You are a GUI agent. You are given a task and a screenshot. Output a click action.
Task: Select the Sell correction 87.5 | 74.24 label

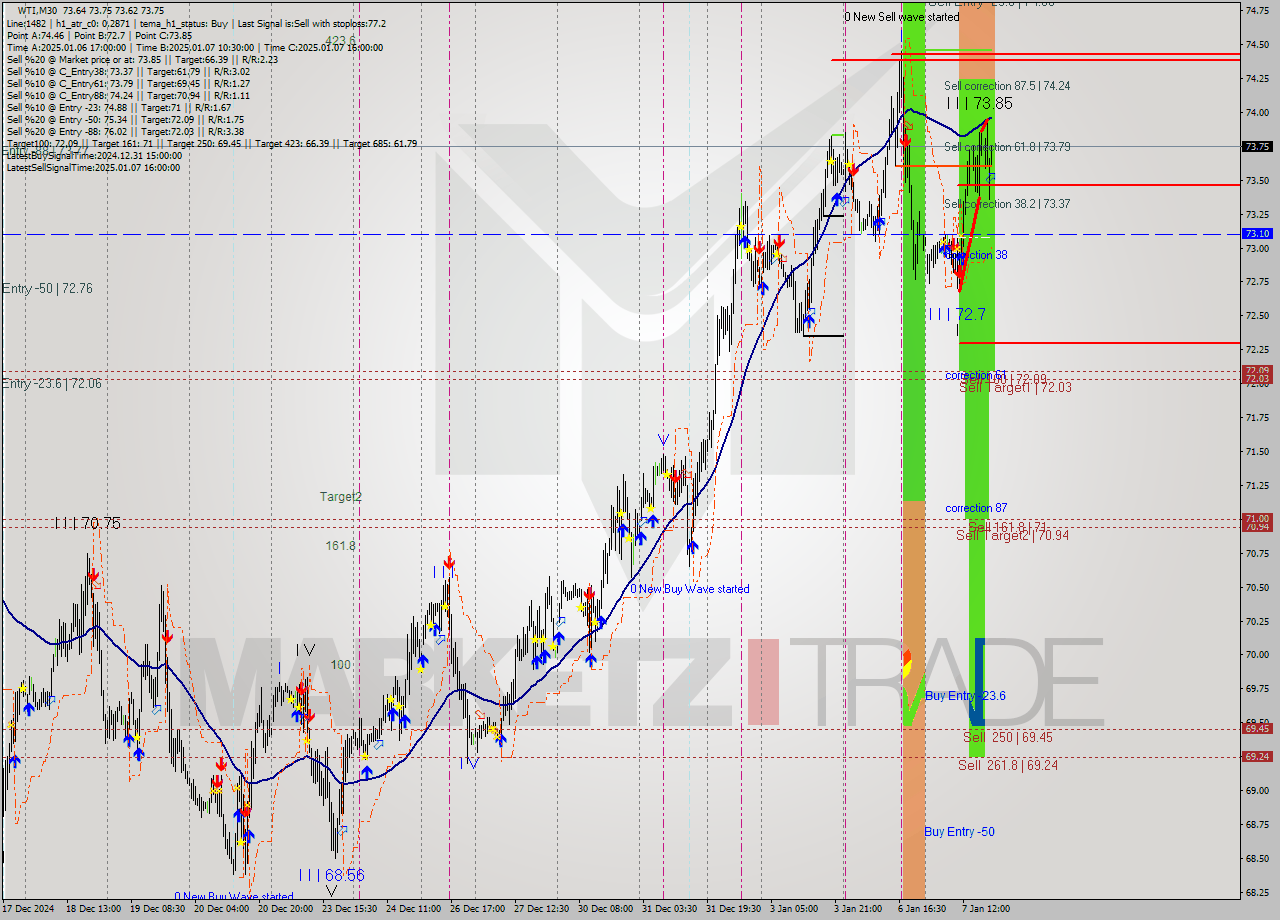click(1007, 86)
